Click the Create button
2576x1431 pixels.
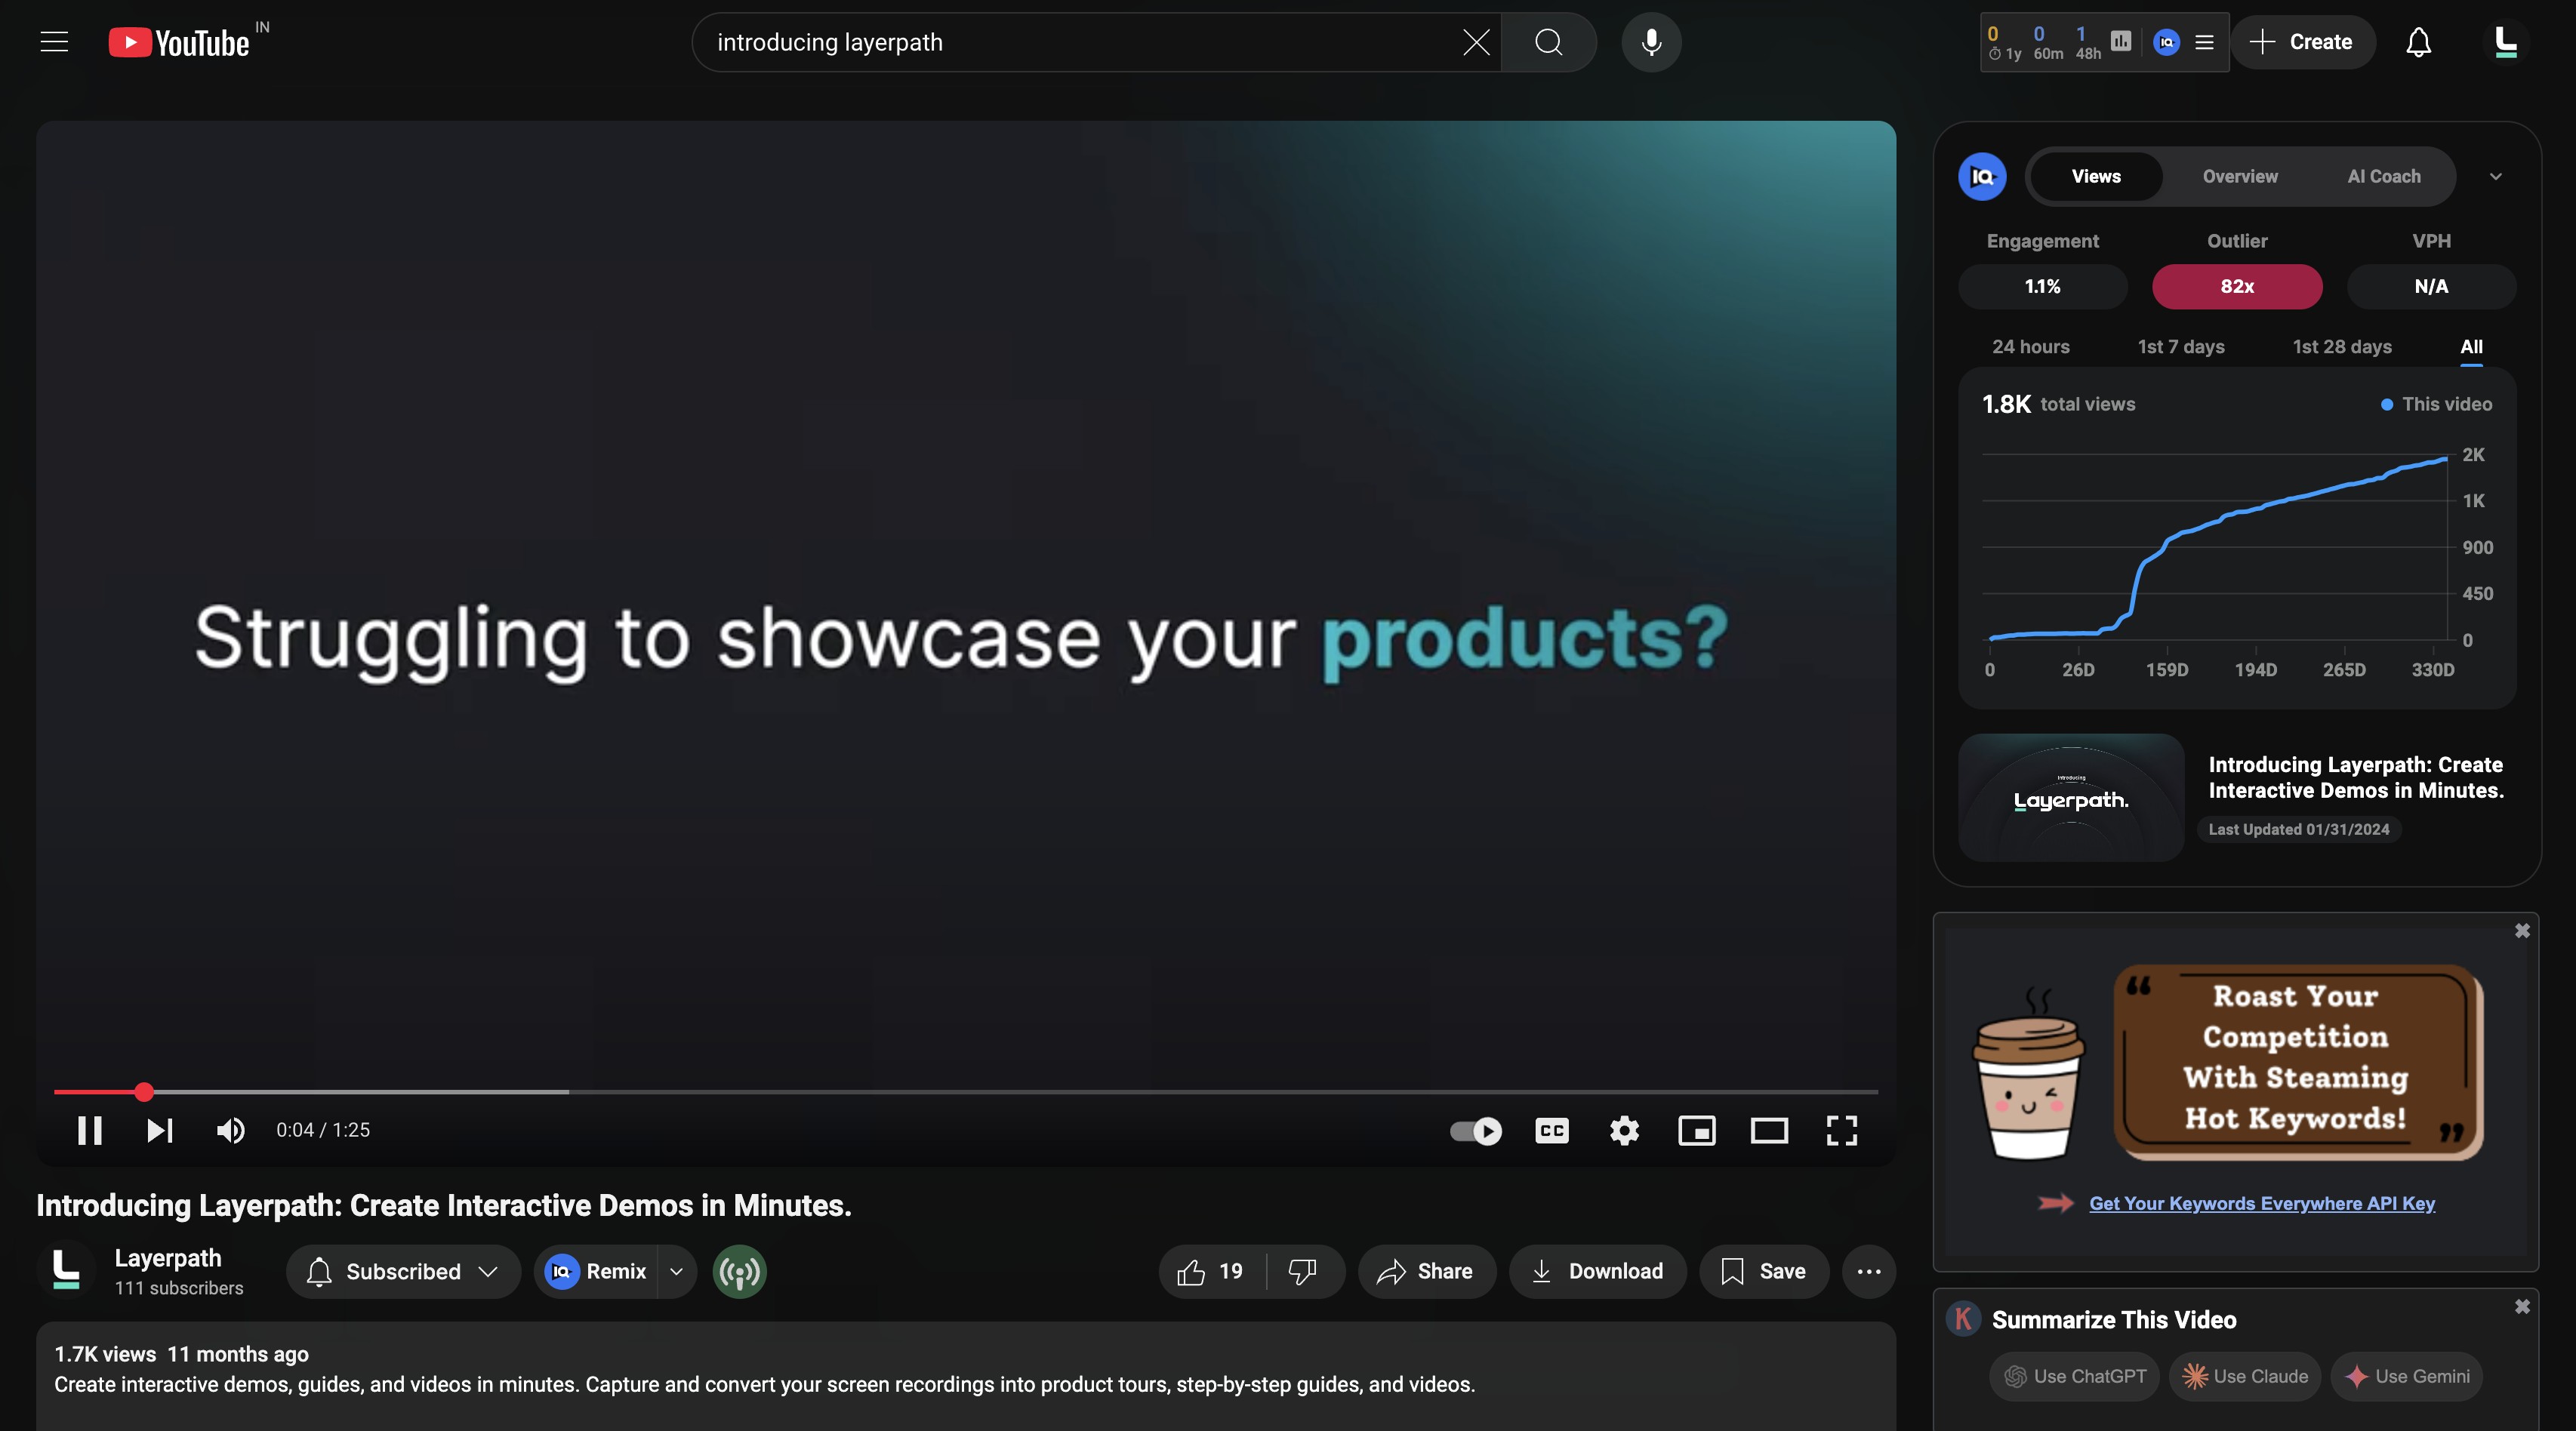pyautogui.click(x=2301, y=42)
